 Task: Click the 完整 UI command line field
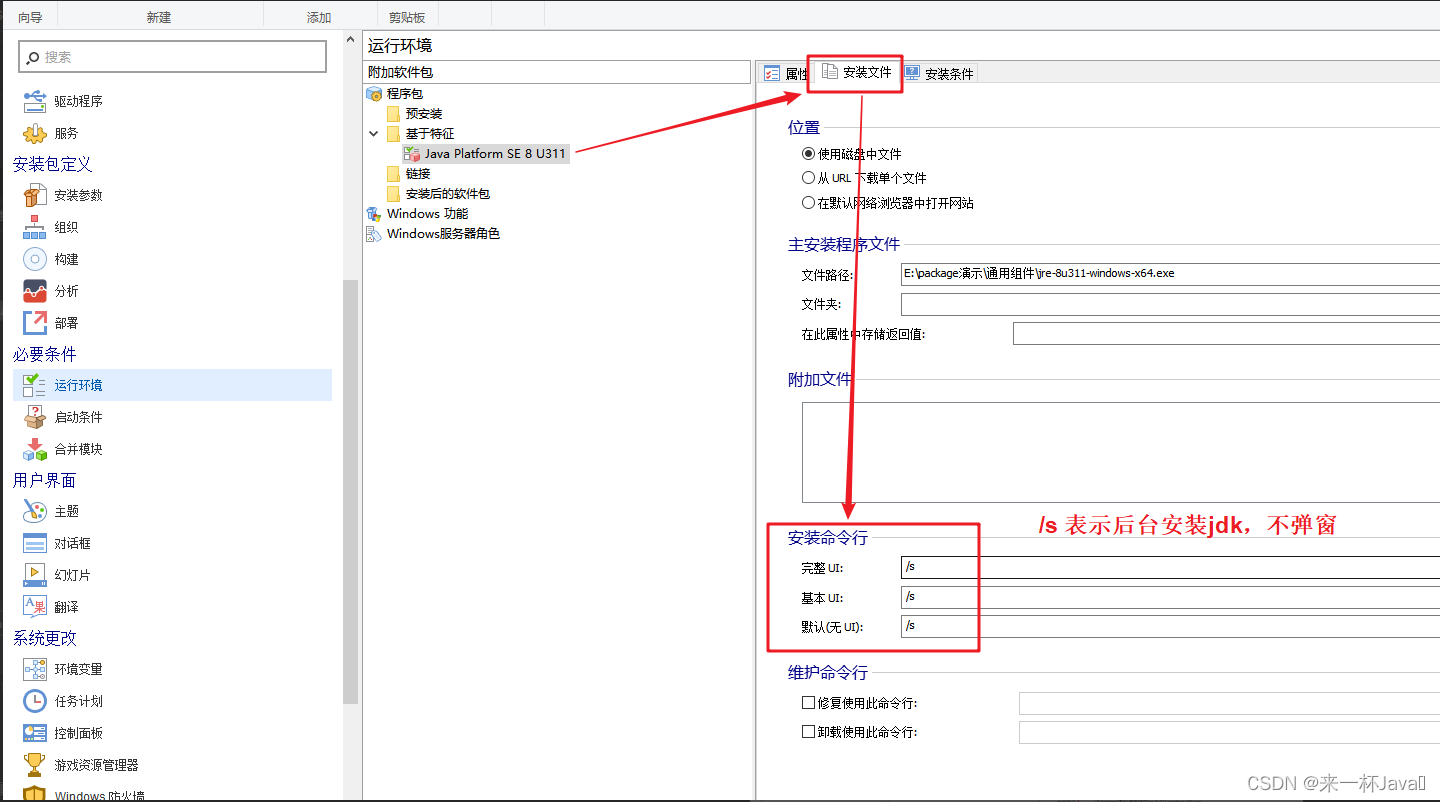[1170, 568]
